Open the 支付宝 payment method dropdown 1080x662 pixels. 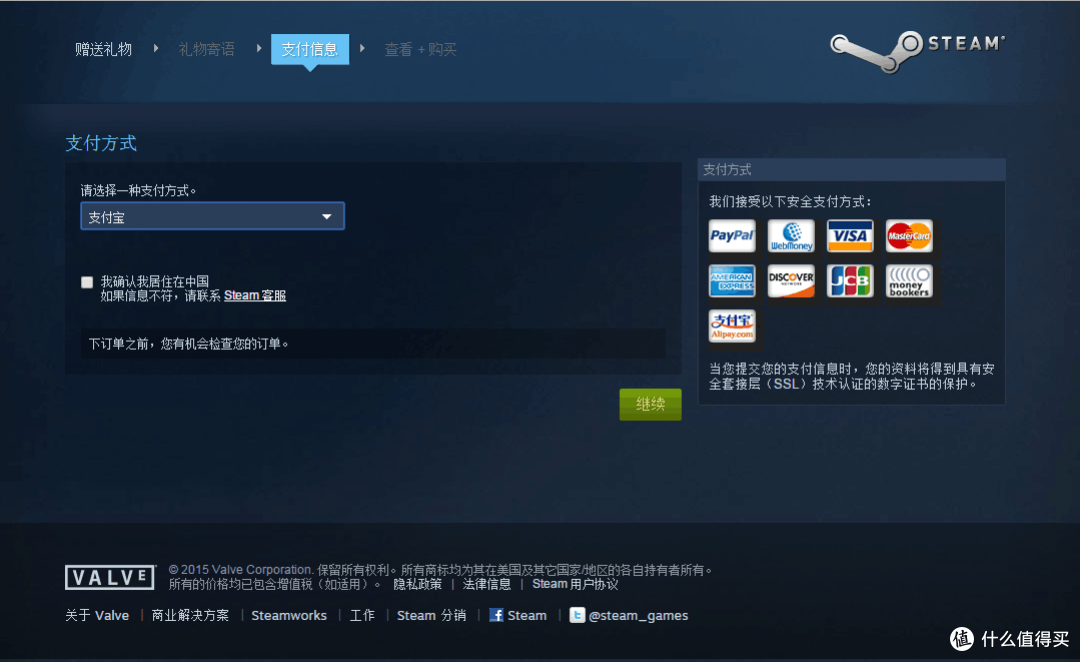pos(212,216)
